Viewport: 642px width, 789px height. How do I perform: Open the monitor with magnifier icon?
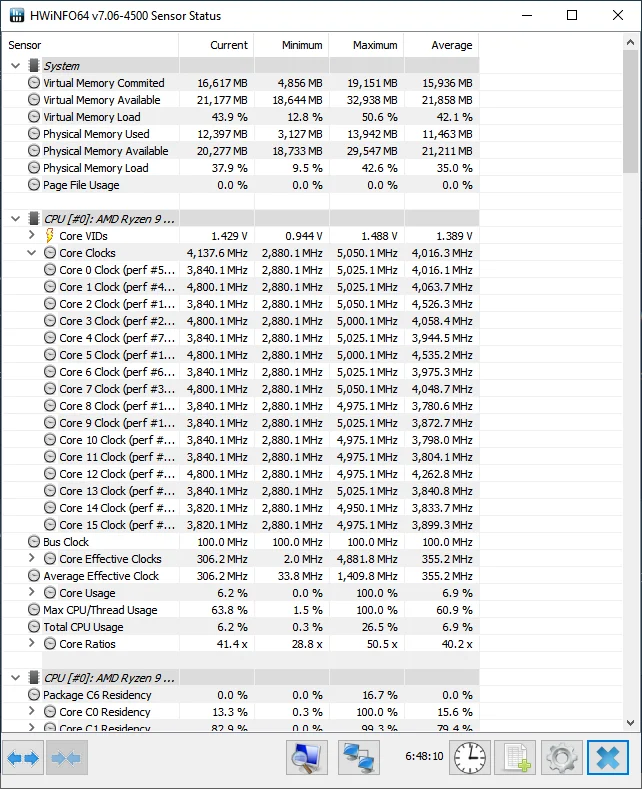(307, 757)
